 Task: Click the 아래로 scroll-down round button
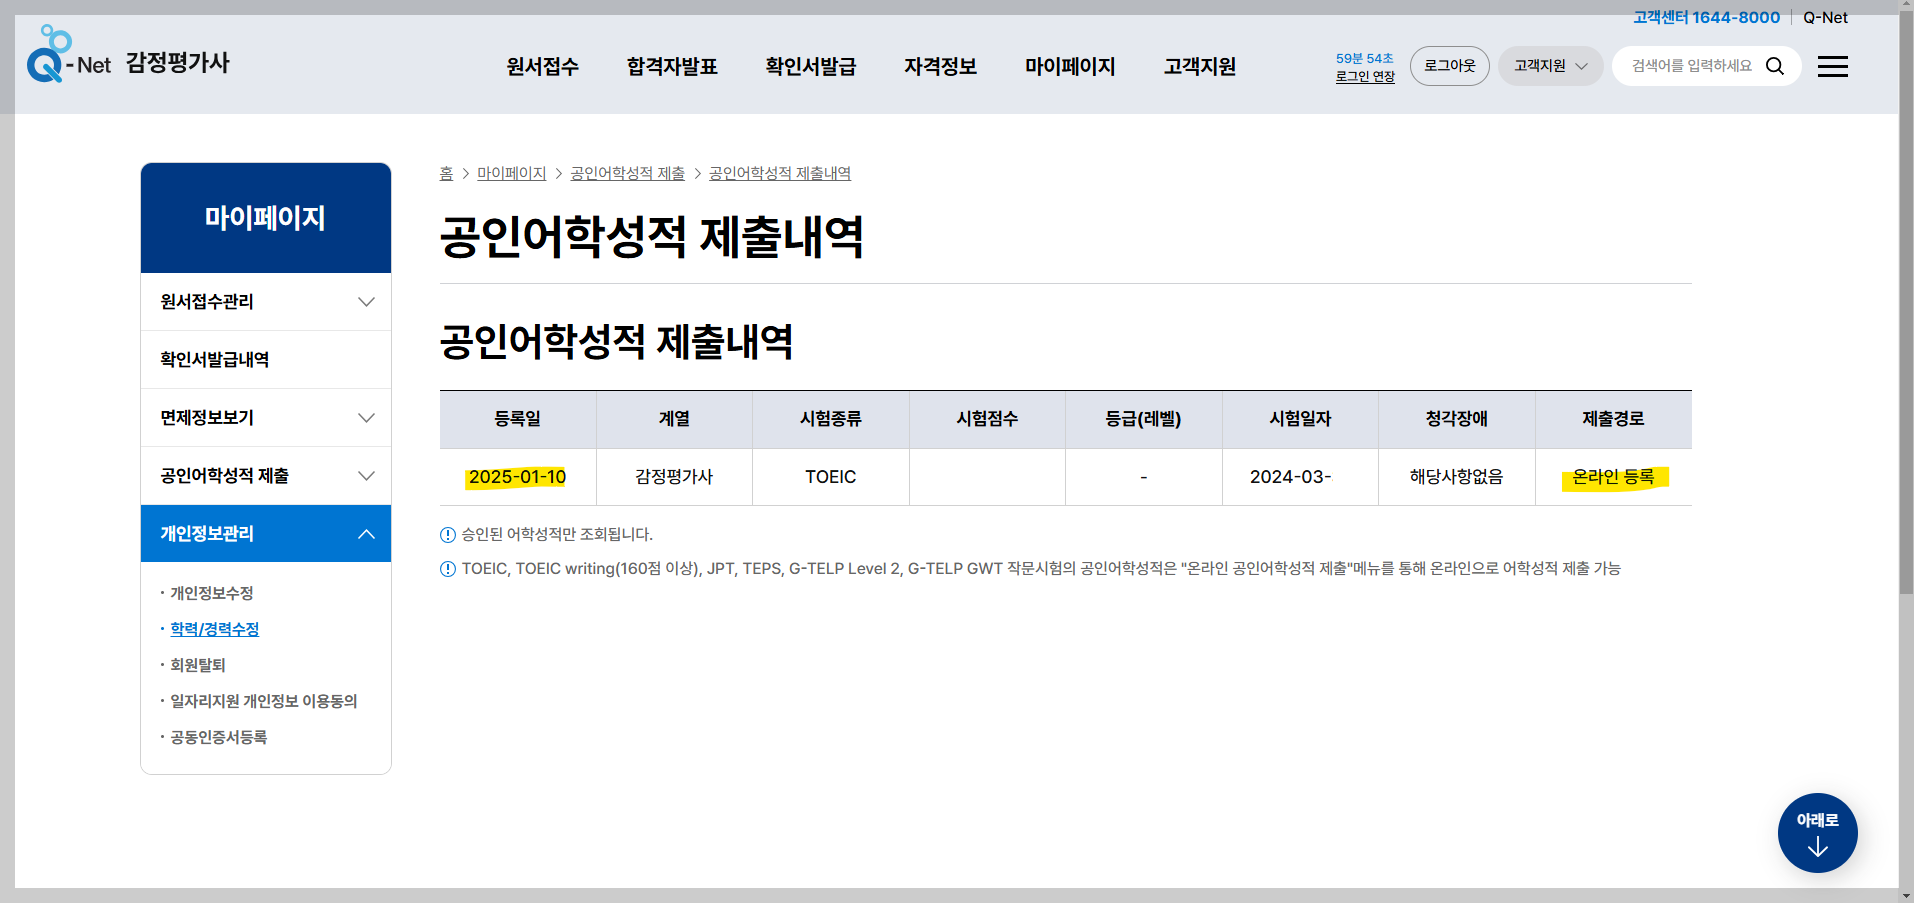pyautogui.click(x=1817, y=833)
